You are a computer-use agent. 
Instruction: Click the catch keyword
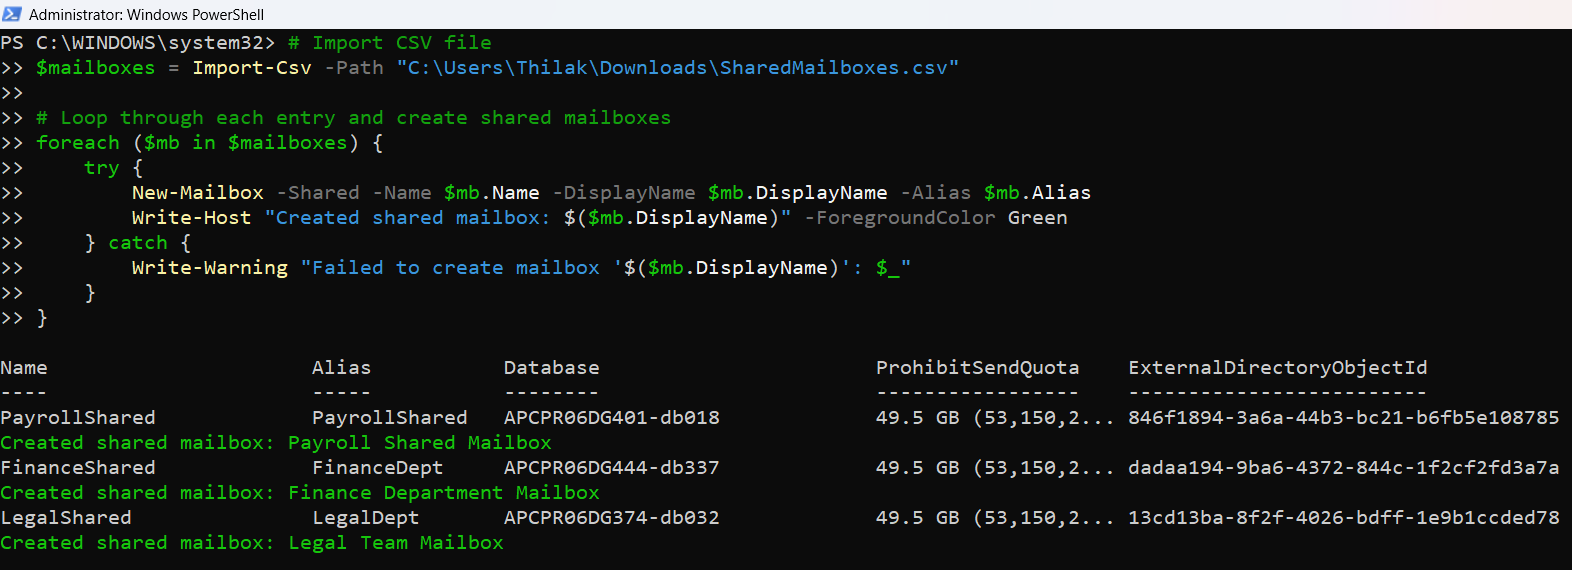click(138, 243)
